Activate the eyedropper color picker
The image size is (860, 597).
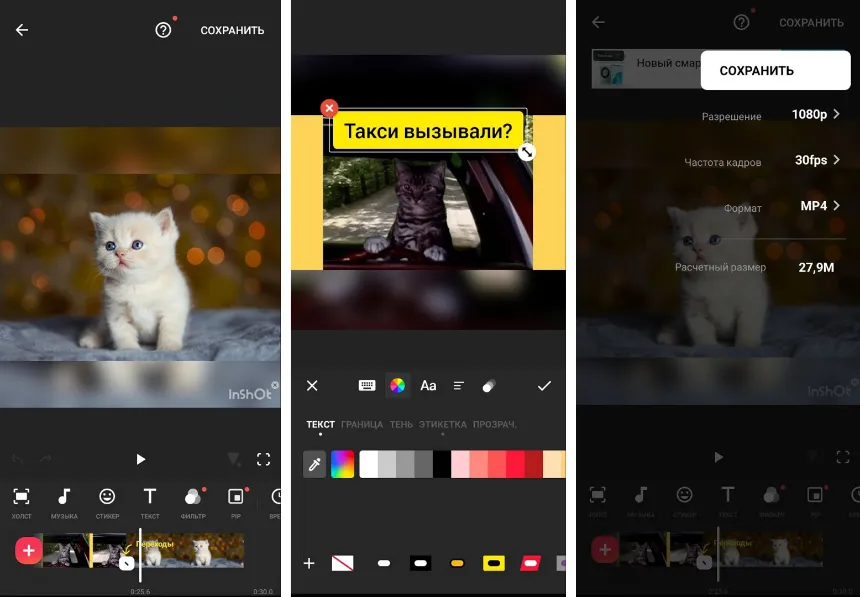[315, 465]
